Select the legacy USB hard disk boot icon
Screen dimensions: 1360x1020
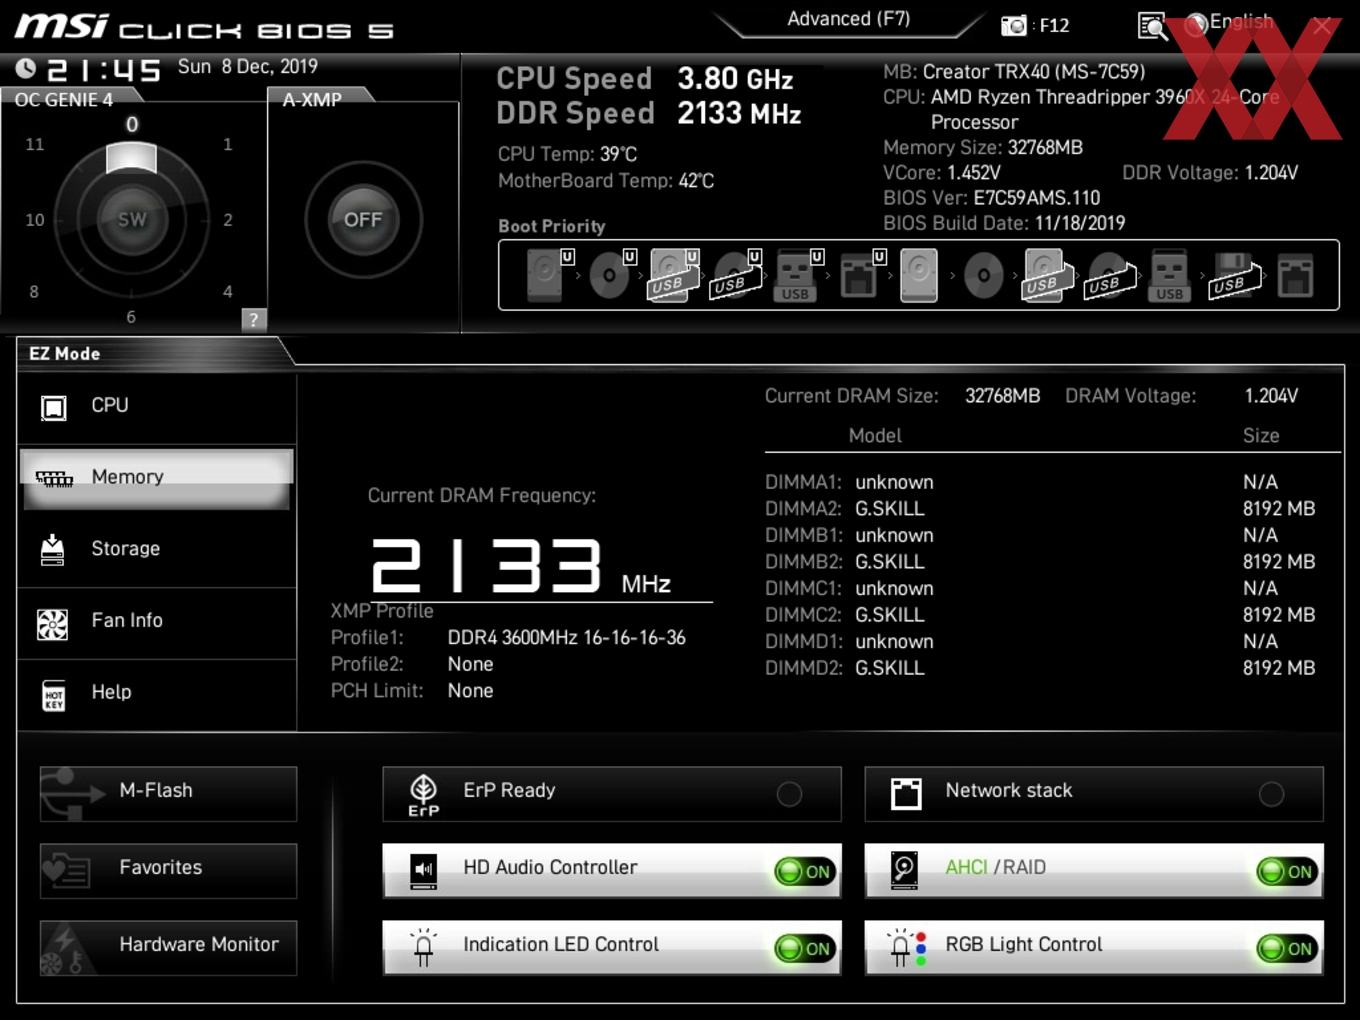point(1046,275)
